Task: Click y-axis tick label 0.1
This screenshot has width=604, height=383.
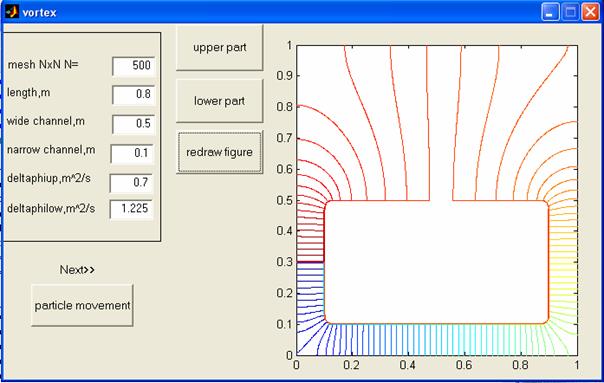Action: [x=284, y=324]
